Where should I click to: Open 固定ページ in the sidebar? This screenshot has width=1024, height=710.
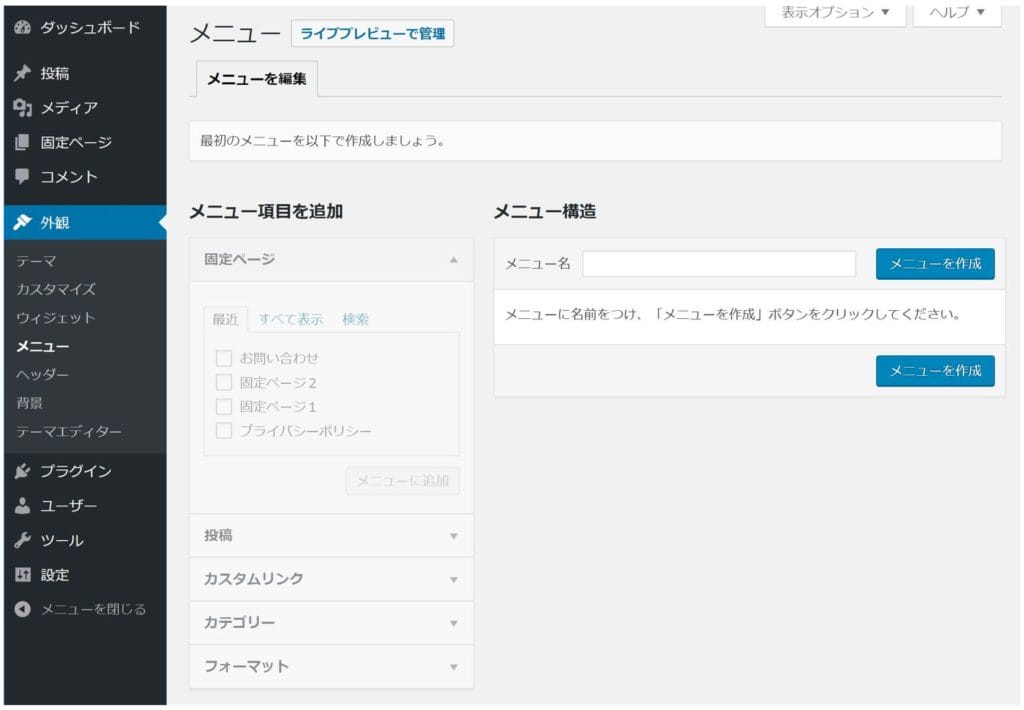pos(76,142)
